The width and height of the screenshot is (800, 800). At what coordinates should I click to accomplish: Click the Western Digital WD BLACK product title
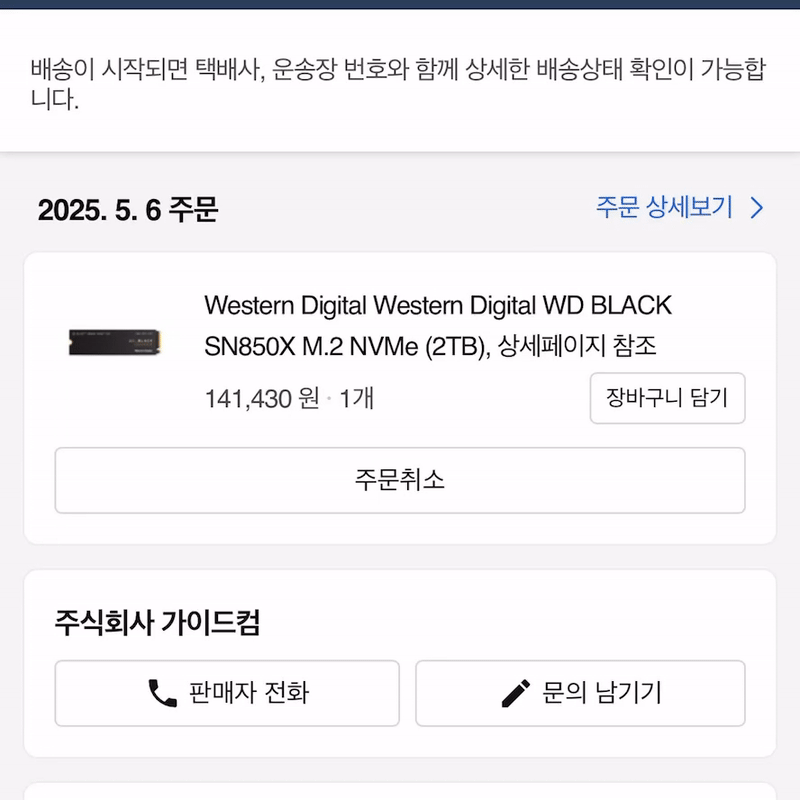[x=438, y=304]
